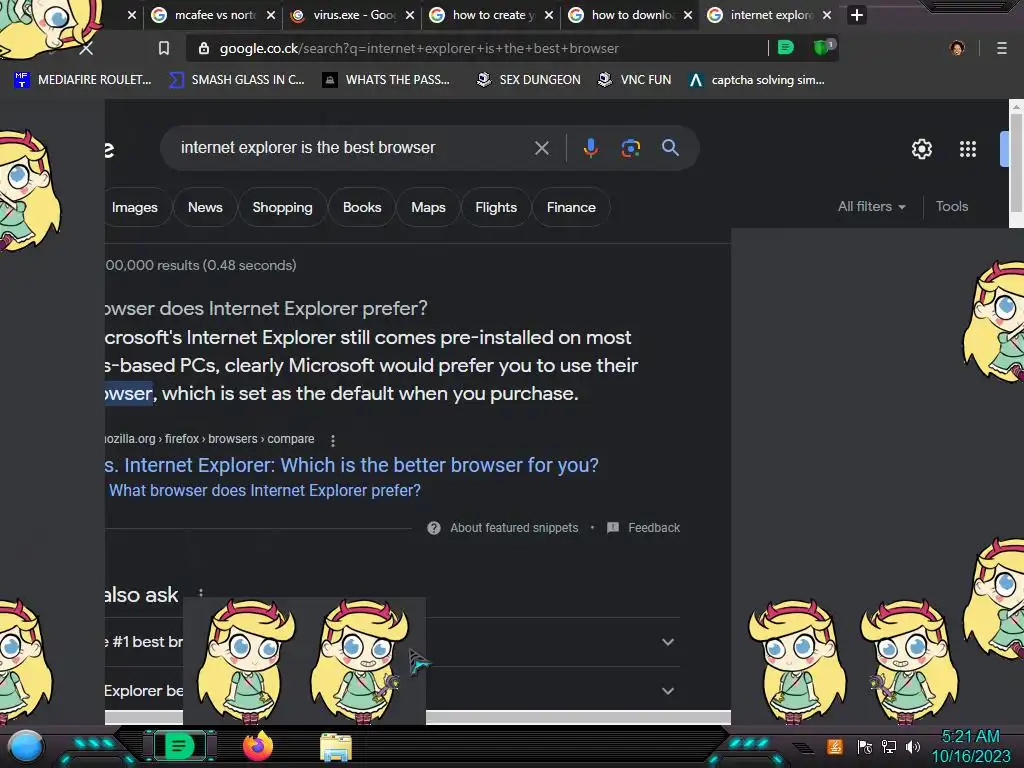
Task: Open WHATS THE PASS... bookmark
Action: (x=386, y=80)
